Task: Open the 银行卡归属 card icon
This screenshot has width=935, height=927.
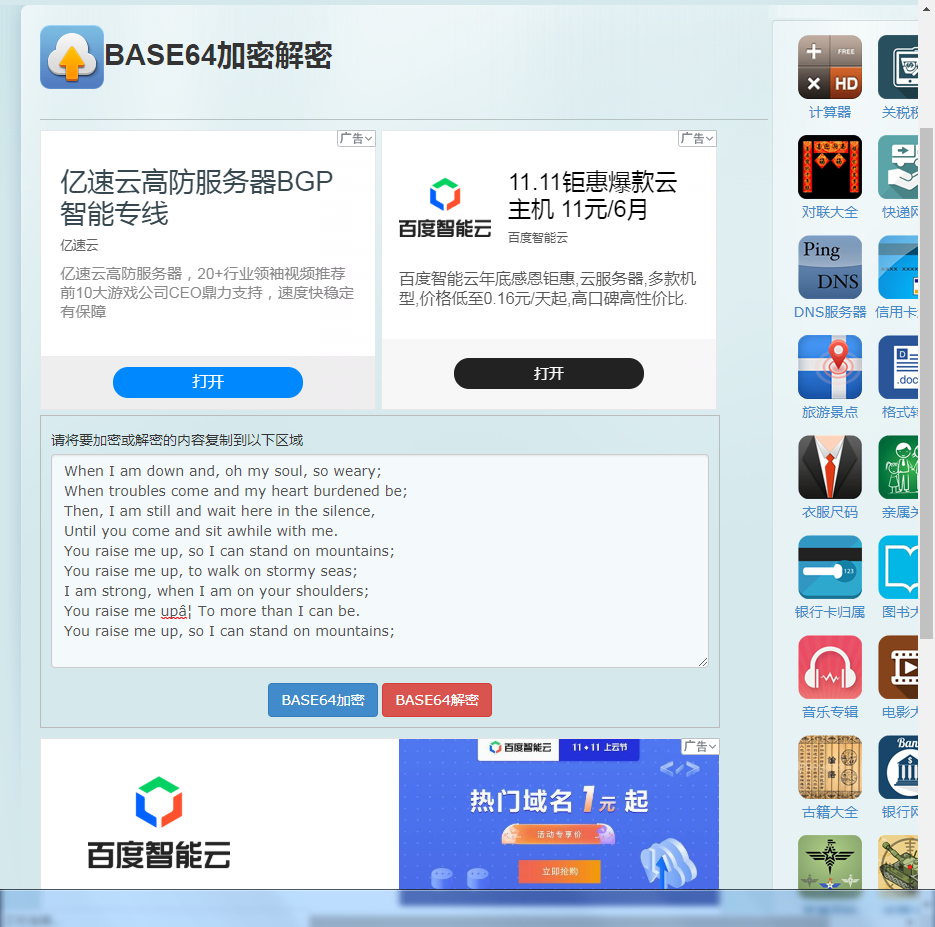Action: (829, 567)
